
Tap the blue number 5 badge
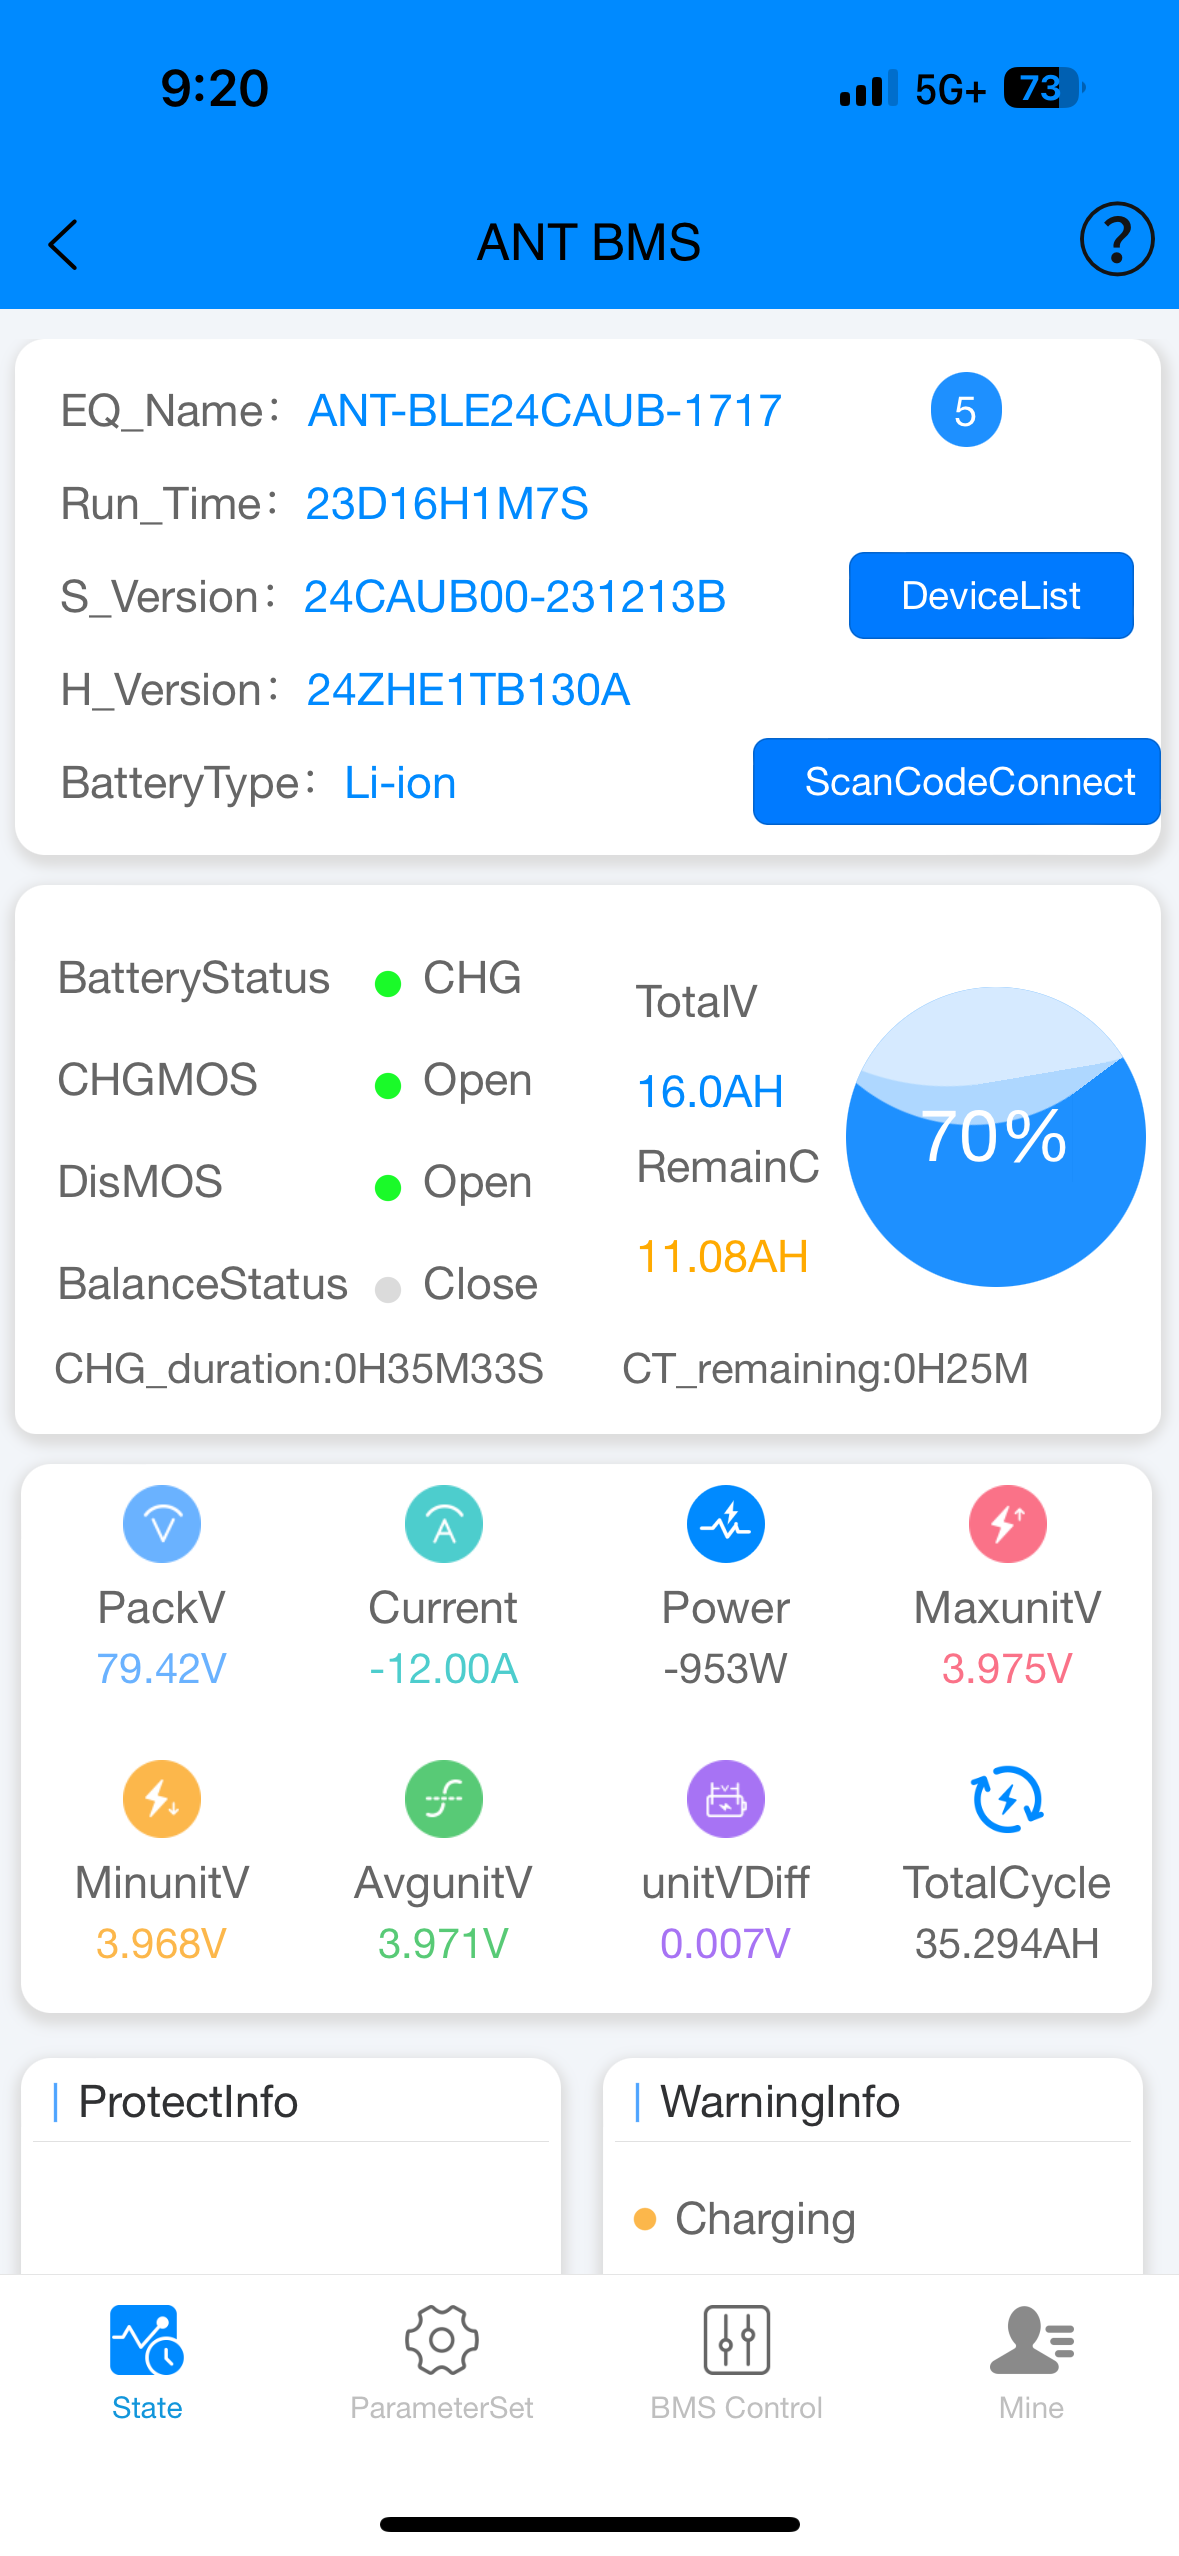pos(966,411)
